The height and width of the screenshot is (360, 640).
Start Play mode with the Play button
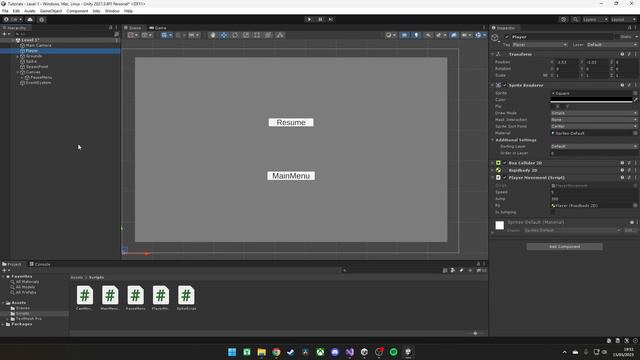click(x=309, y=19)
